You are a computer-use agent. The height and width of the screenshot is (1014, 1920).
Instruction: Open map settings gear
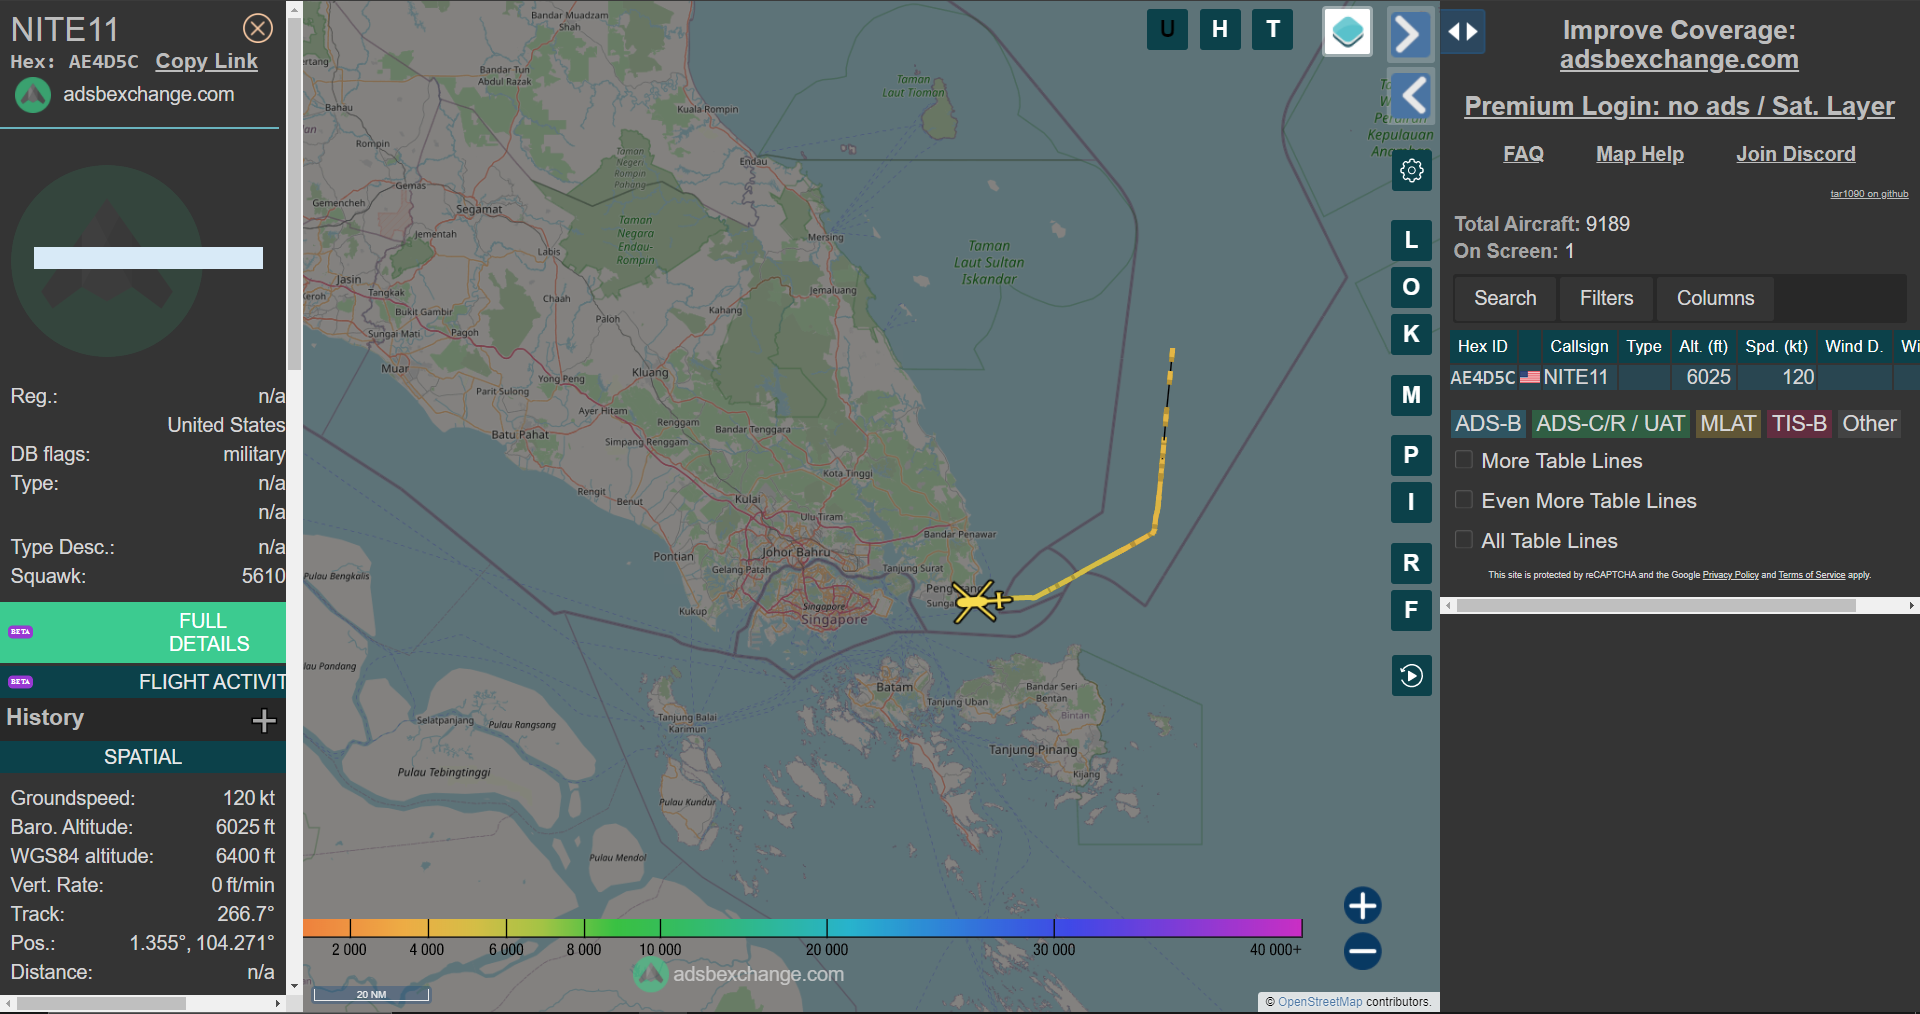click(1412, 170)
